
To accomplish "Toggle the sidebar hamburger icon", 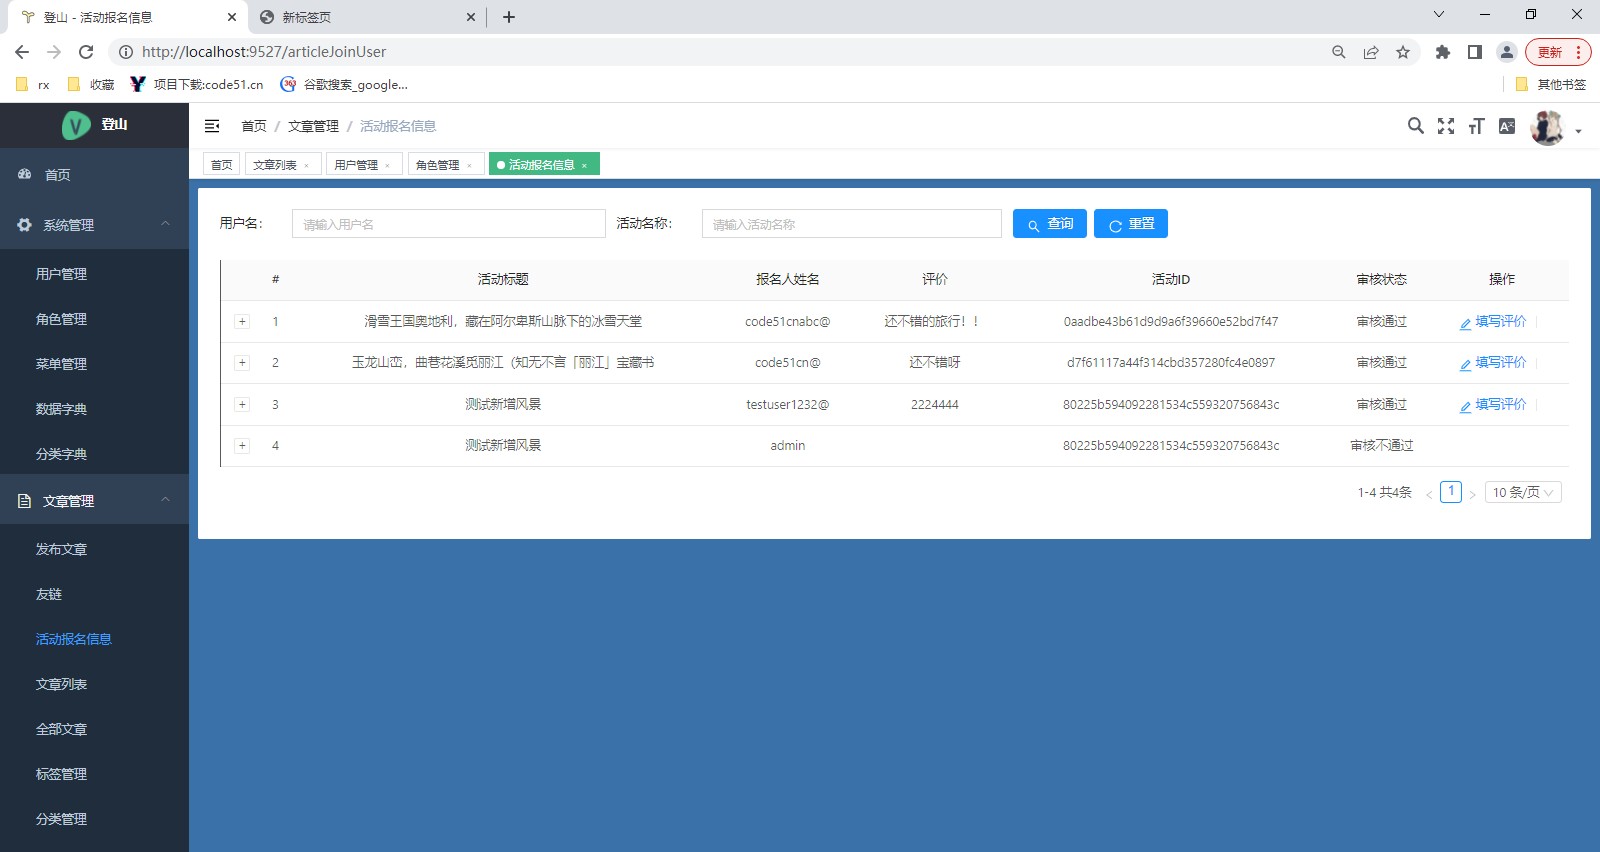I will click(212, 126).
